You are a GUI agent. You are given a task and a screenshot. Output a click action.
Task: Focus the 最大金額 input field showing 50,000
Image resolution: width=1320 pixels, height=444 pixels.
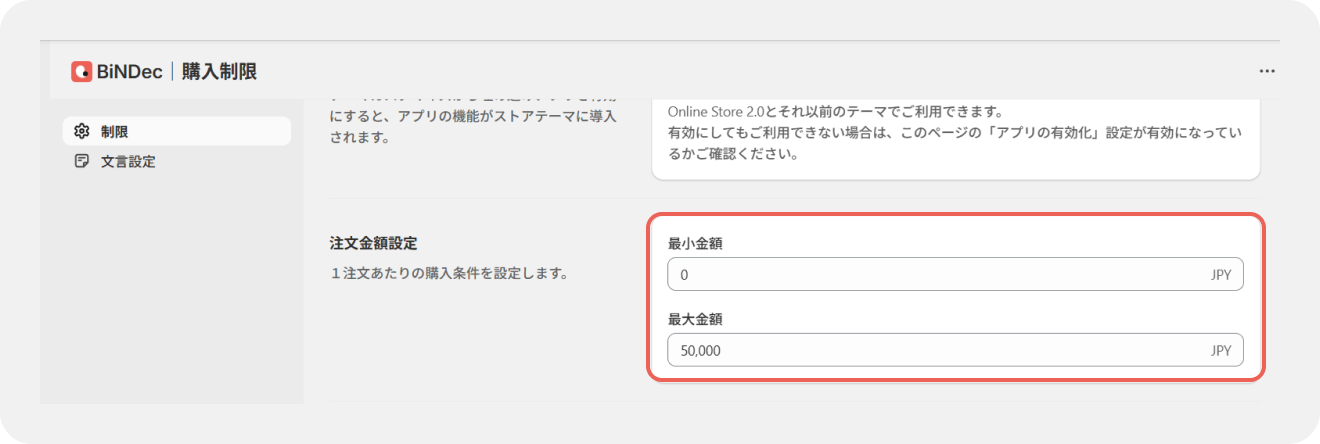click(955, 350)
